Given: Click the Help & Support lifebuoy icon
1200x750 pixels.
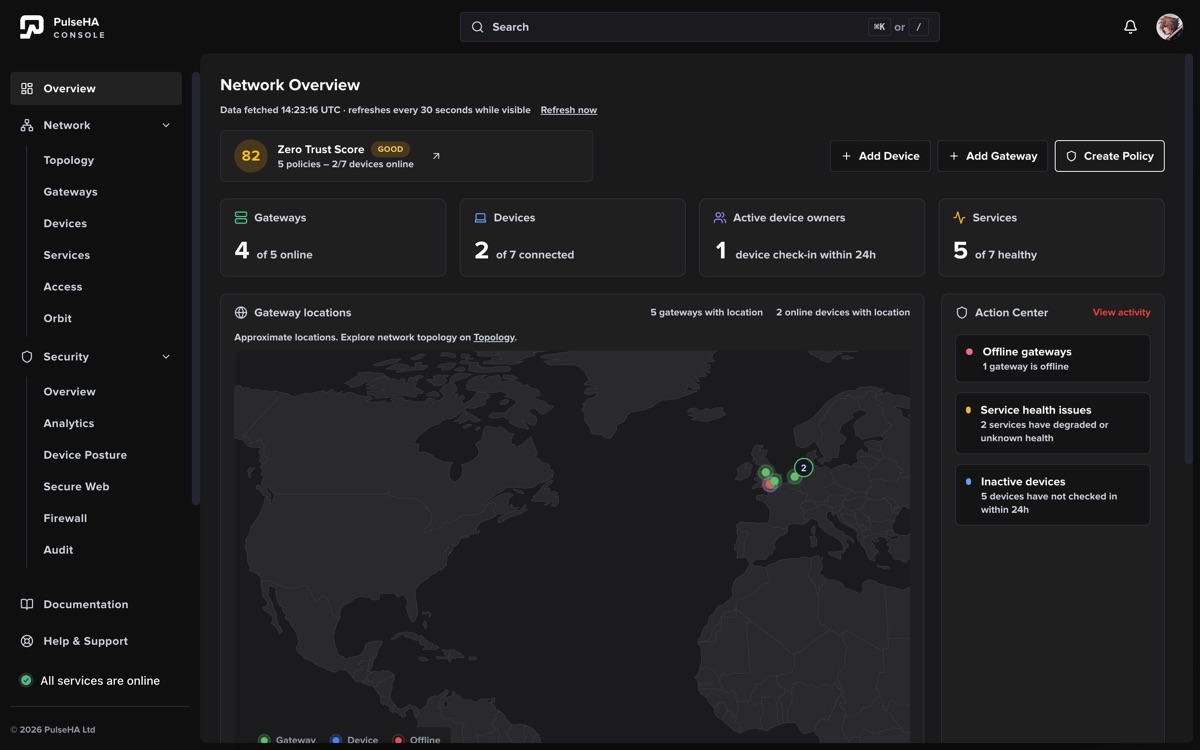Looking at the screenshot, I should click(27, 641).
